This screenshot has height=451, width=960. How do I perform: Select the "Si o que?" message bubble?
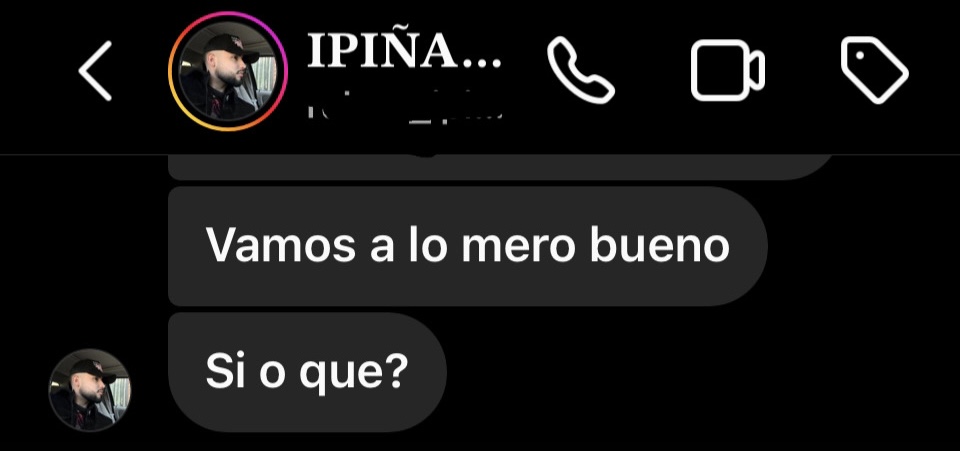click(307, 372)
